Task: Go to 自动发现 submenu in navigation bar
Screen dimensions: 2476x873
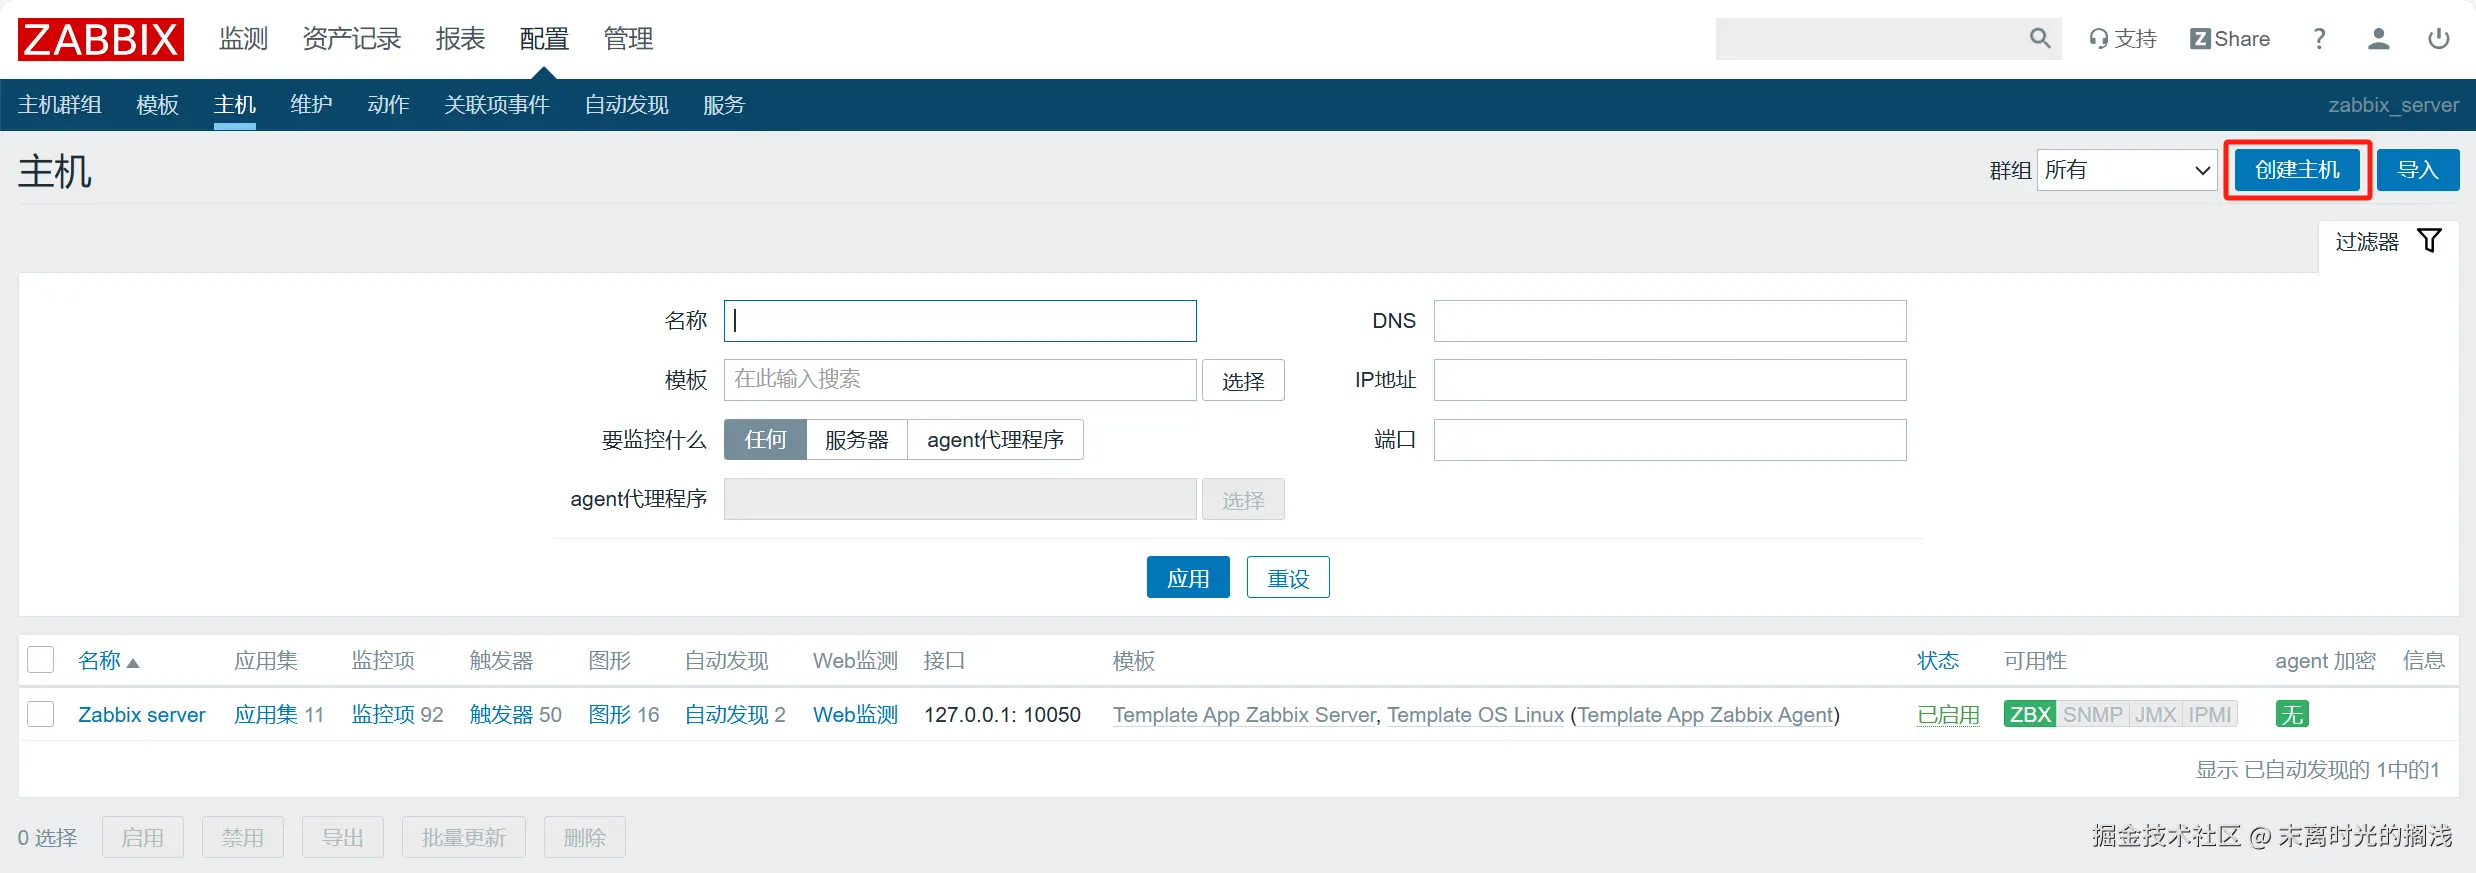Action: pyautogui.click(x=626, y=105)
